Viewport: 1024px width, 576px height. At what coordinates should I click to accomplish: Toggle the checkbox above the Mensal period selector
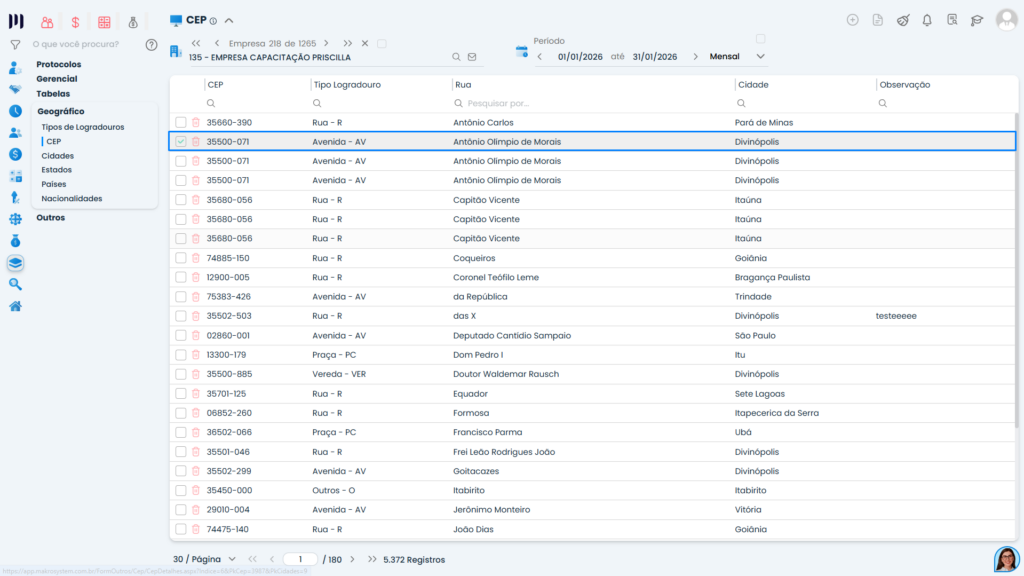point(760,39)
